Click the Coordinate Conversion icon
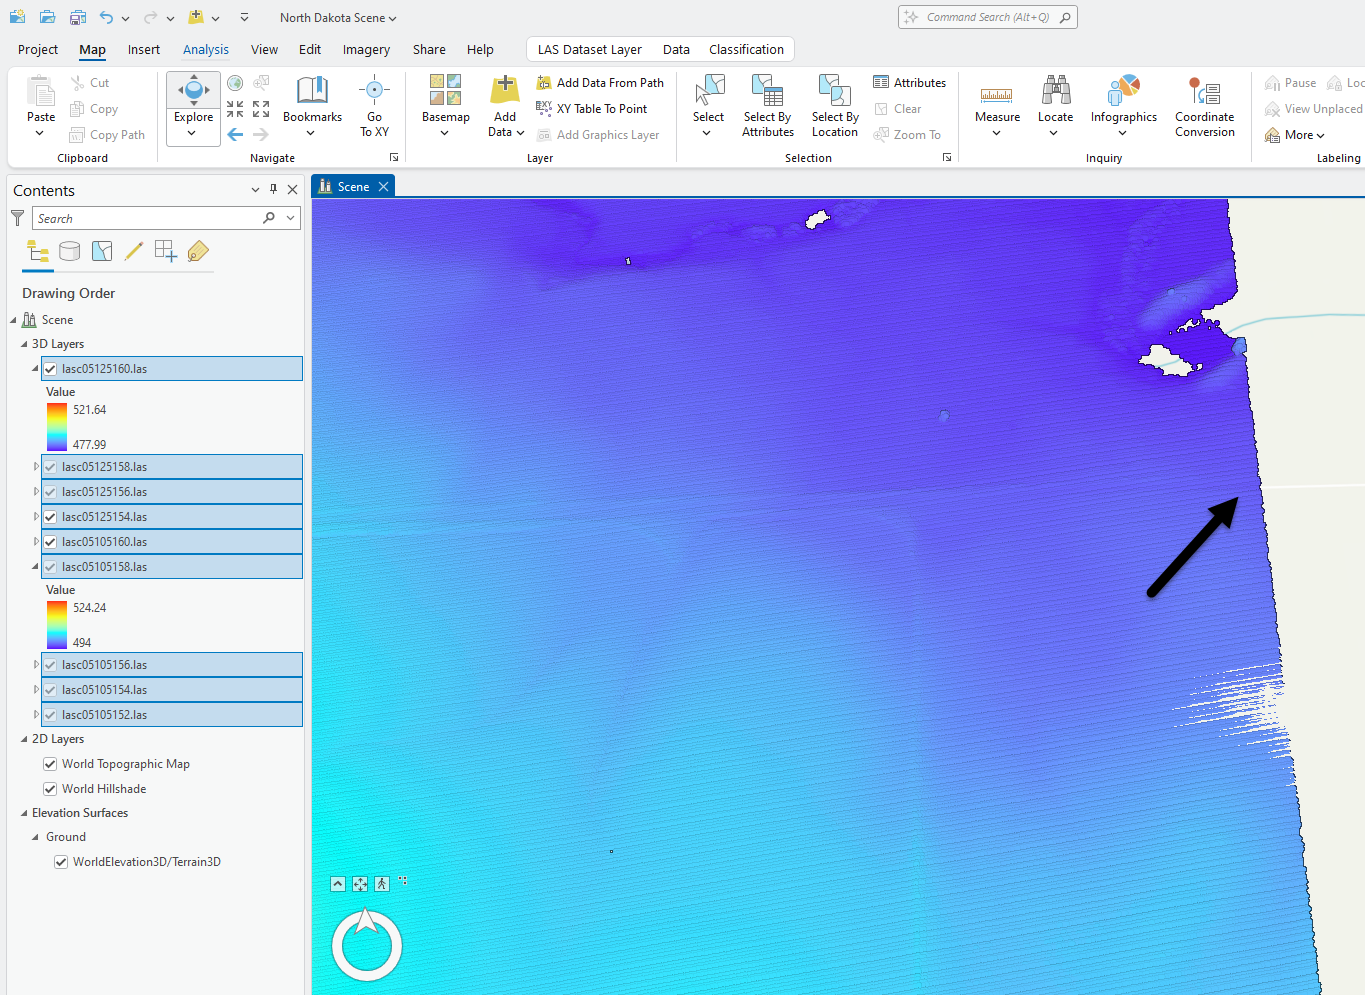1365x995 pixels. tap(1204, 92)
